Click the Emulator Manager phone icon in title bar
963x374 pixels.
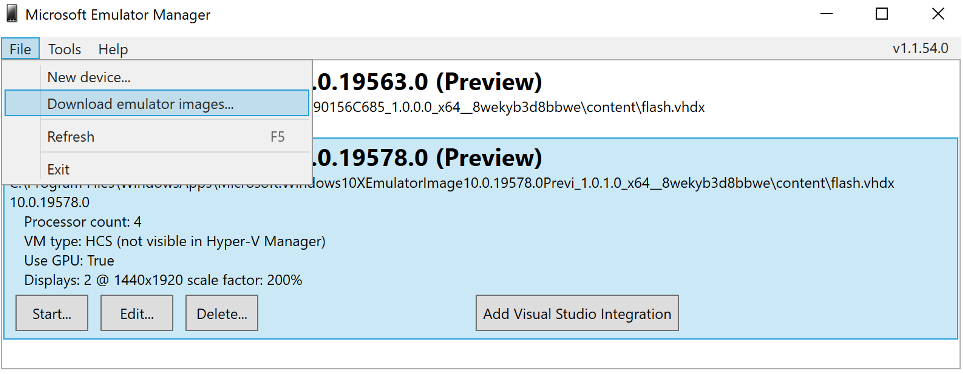[x=12, y=14]
